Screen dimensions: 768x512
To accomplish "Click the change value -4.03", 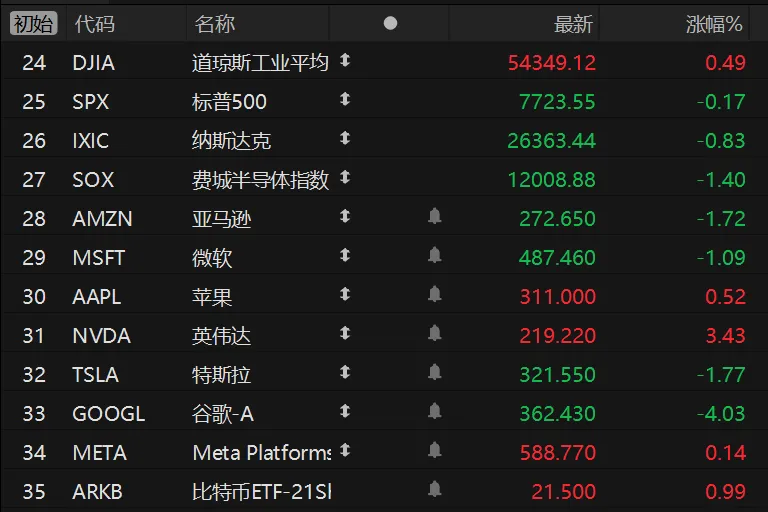I will (x=721, y=414).
